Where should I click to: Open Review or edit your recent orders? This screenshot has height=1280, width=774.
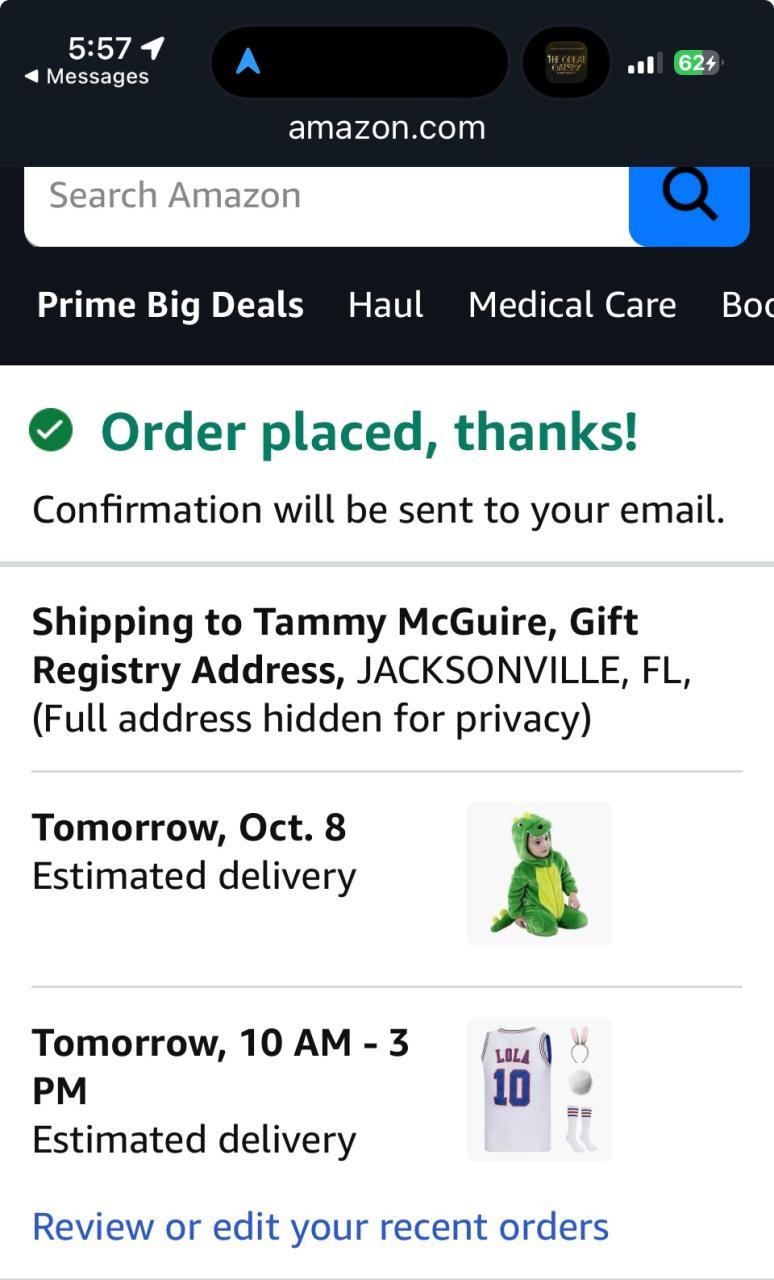320,1226
